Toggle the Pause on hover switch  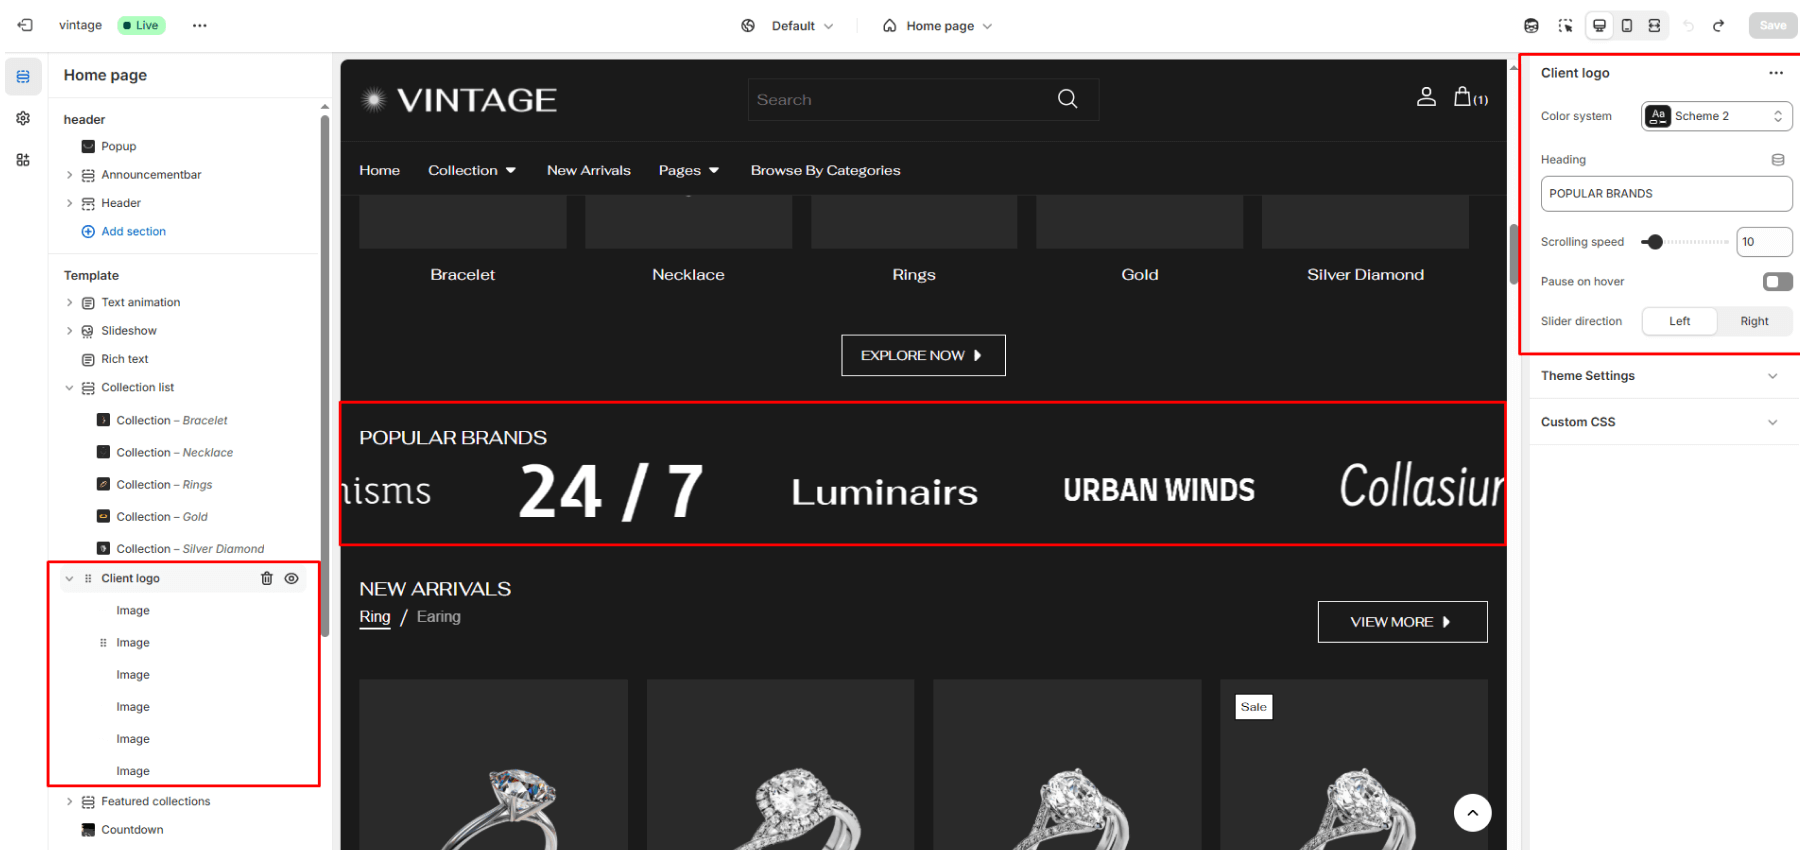tap(1777, 281)
